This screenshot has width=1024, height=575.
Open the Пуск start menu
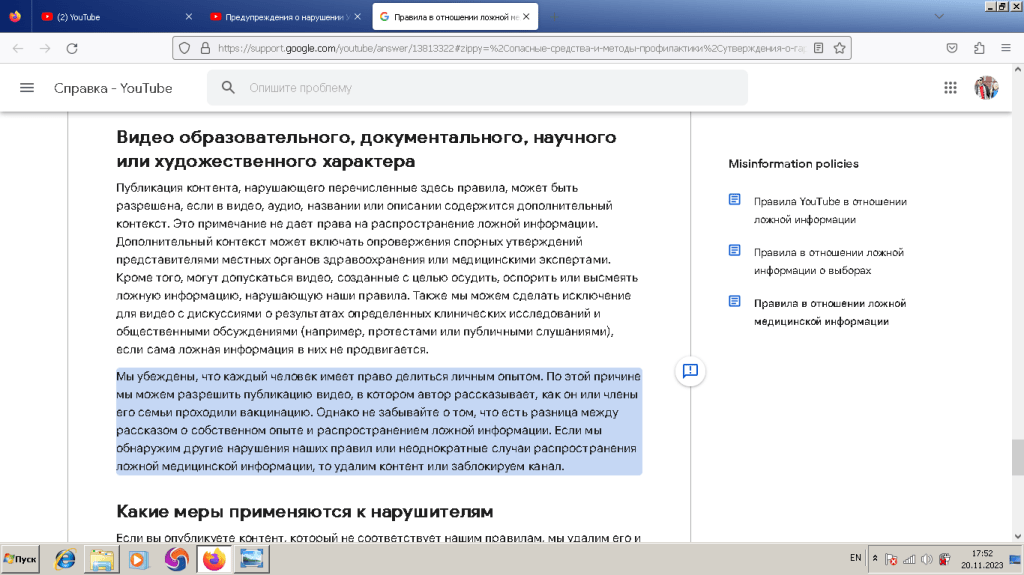[x=21, y=559]
